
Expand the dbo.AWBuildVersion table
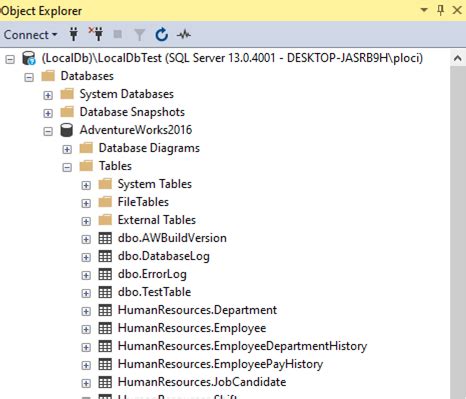(86, 240)
